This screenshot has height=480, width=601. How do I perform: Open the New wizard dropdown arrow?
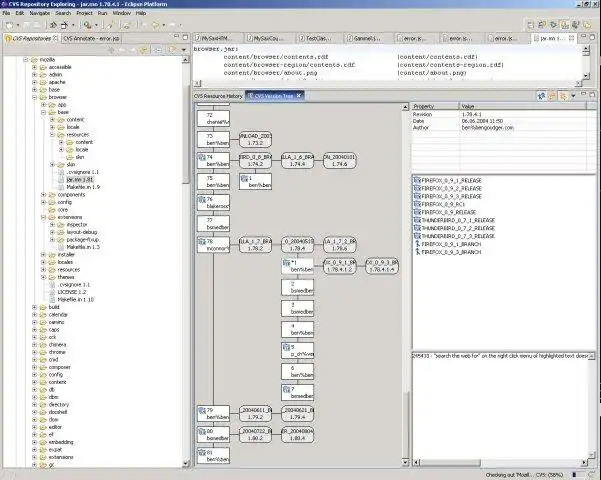click(x=18, y=25)
